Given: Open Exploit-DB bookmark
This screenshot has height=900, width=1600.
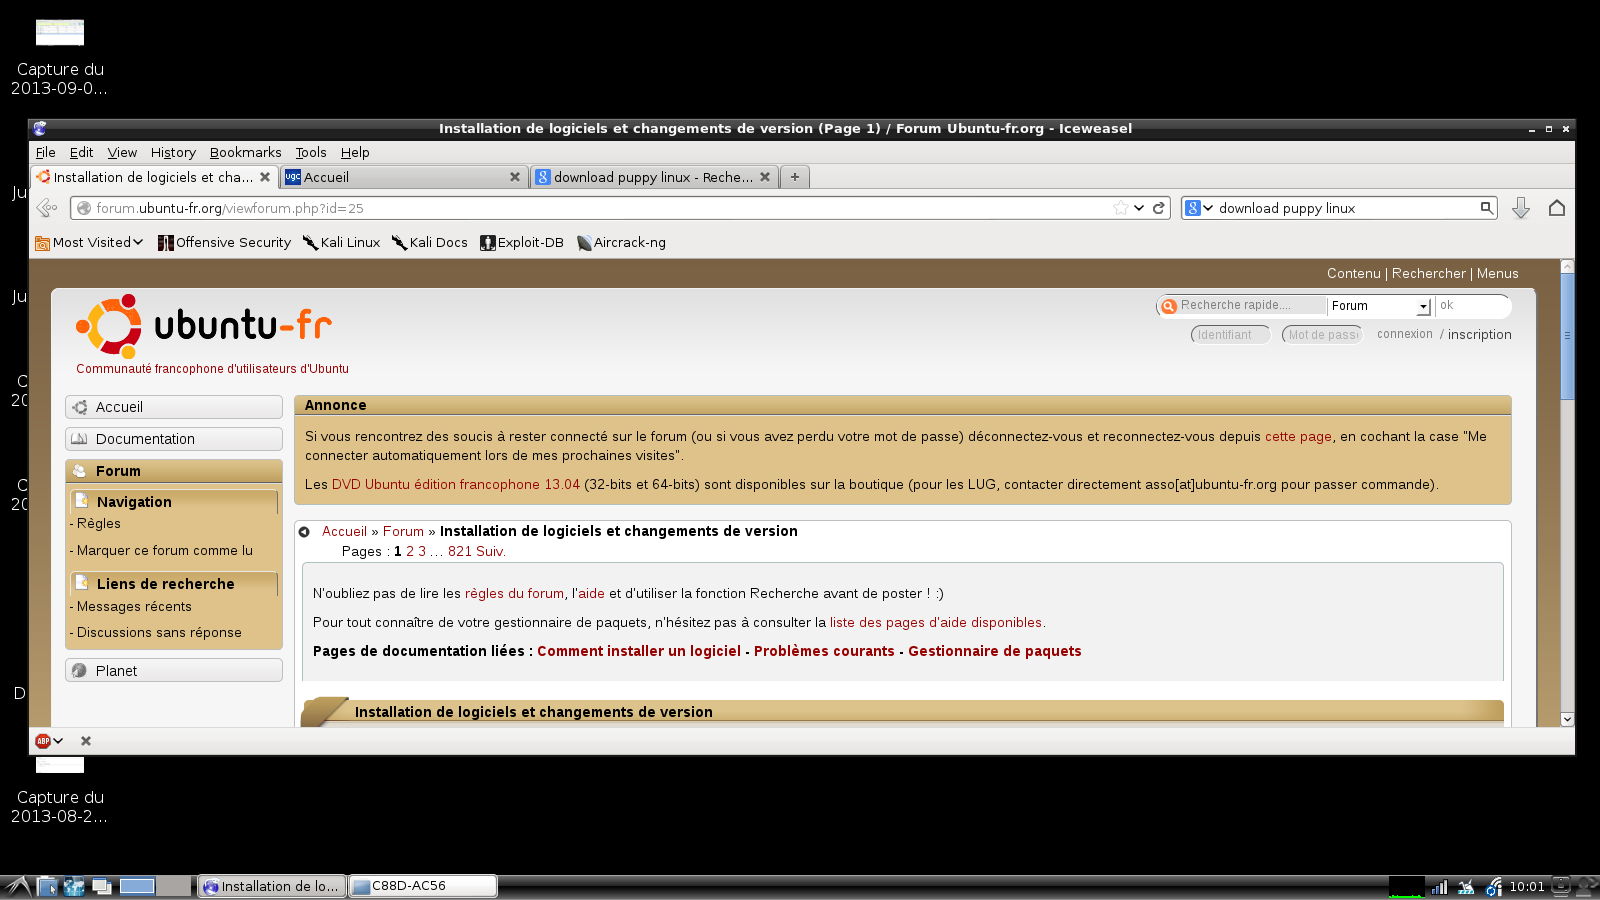Looking at the screenshot, I should click(522, 243).
